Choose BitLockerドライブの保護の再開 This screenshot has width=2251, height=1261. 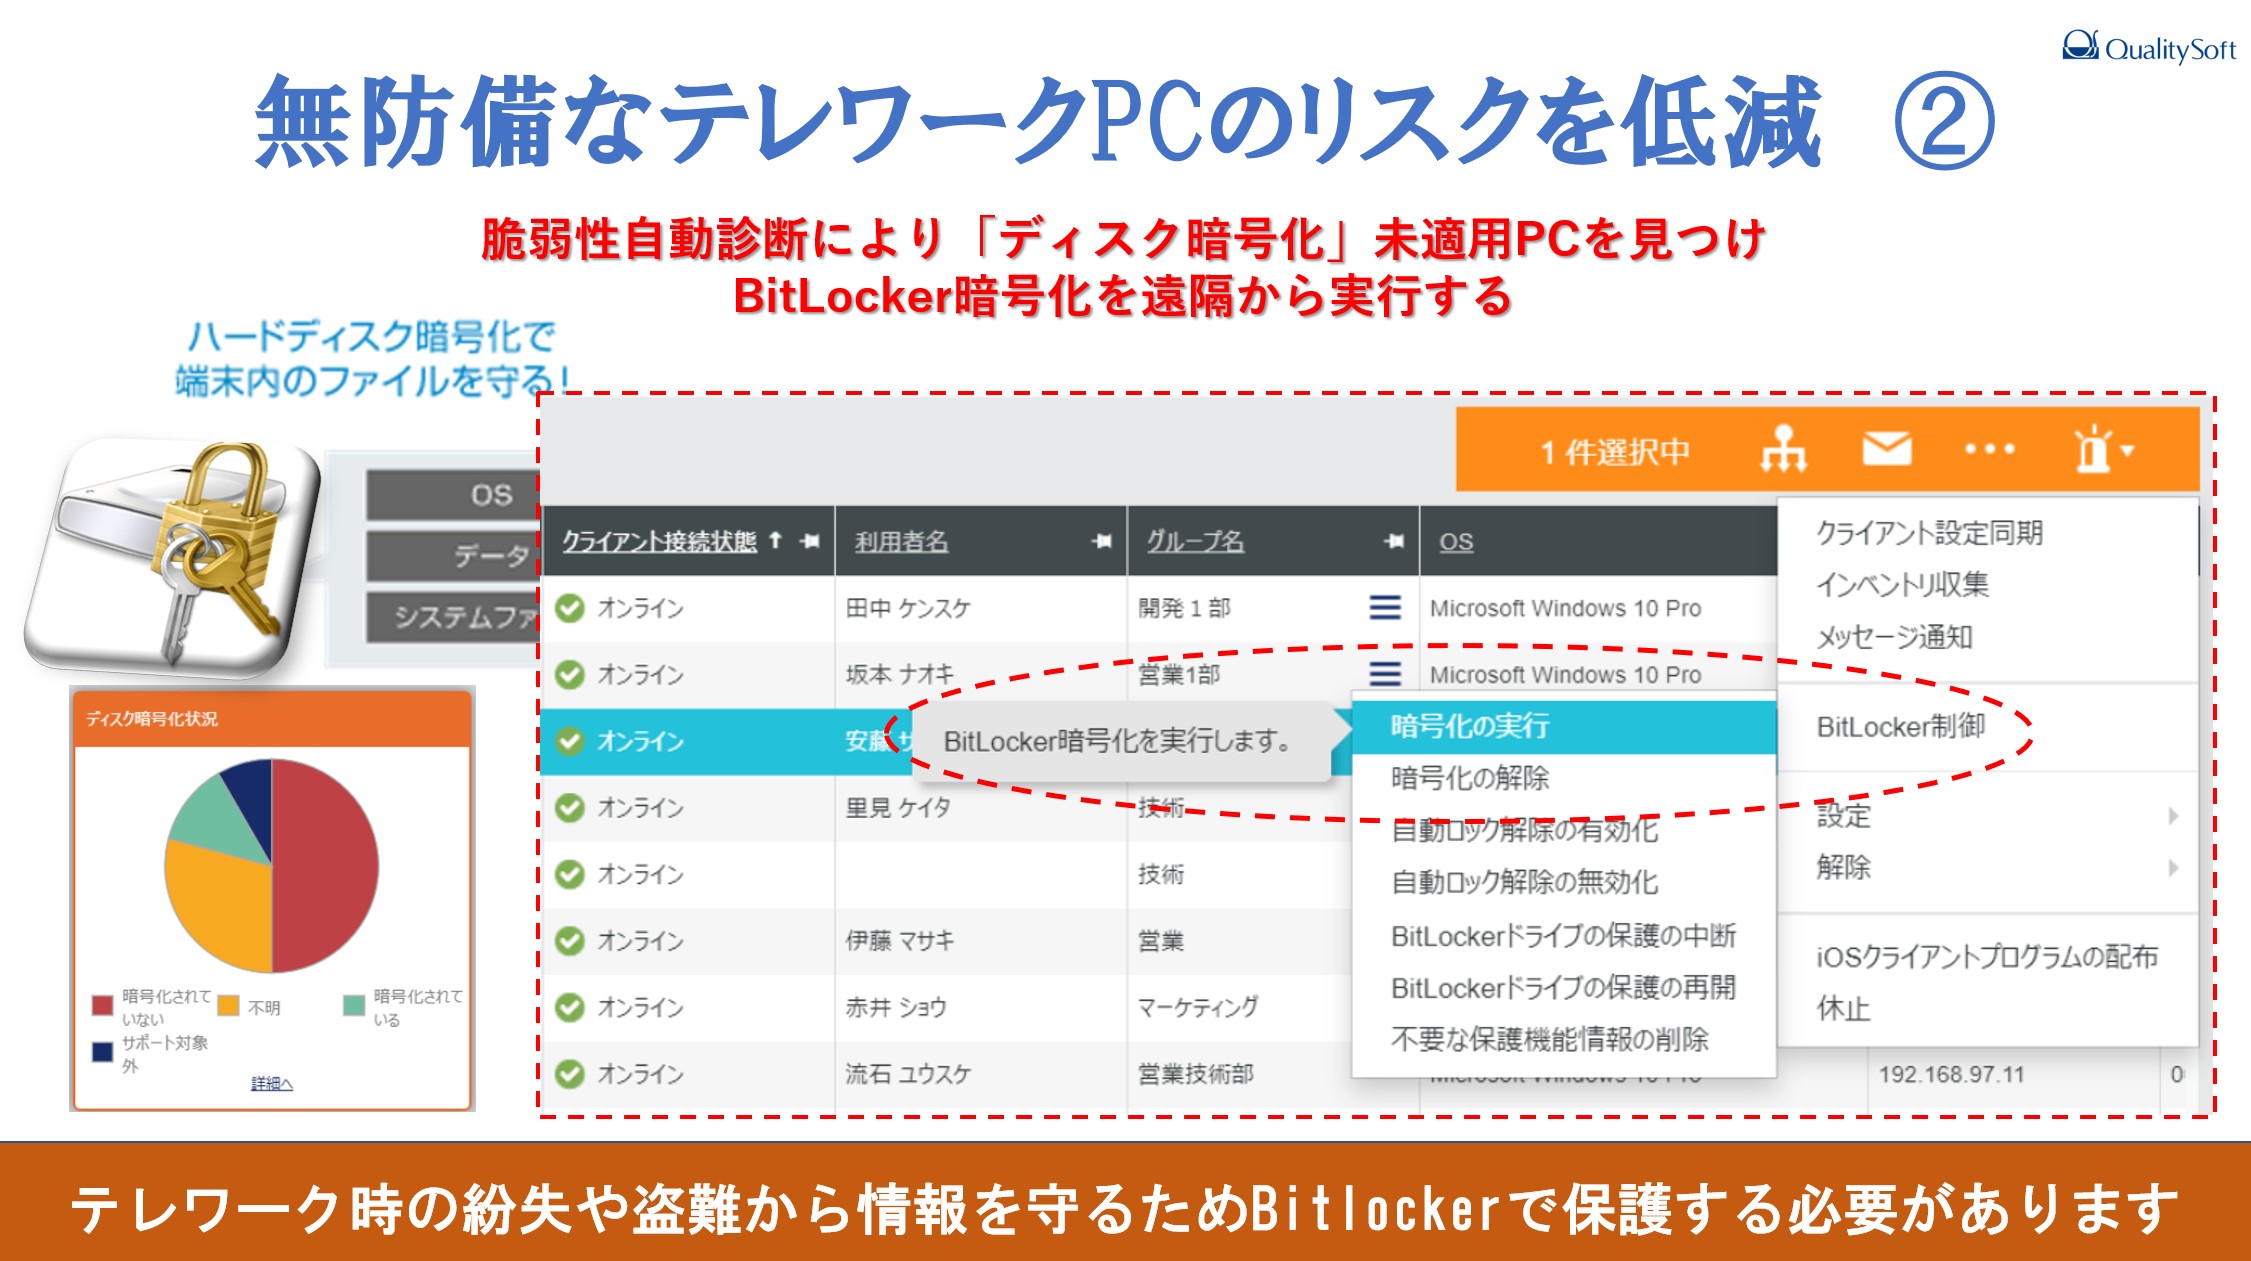point(1564,987)
